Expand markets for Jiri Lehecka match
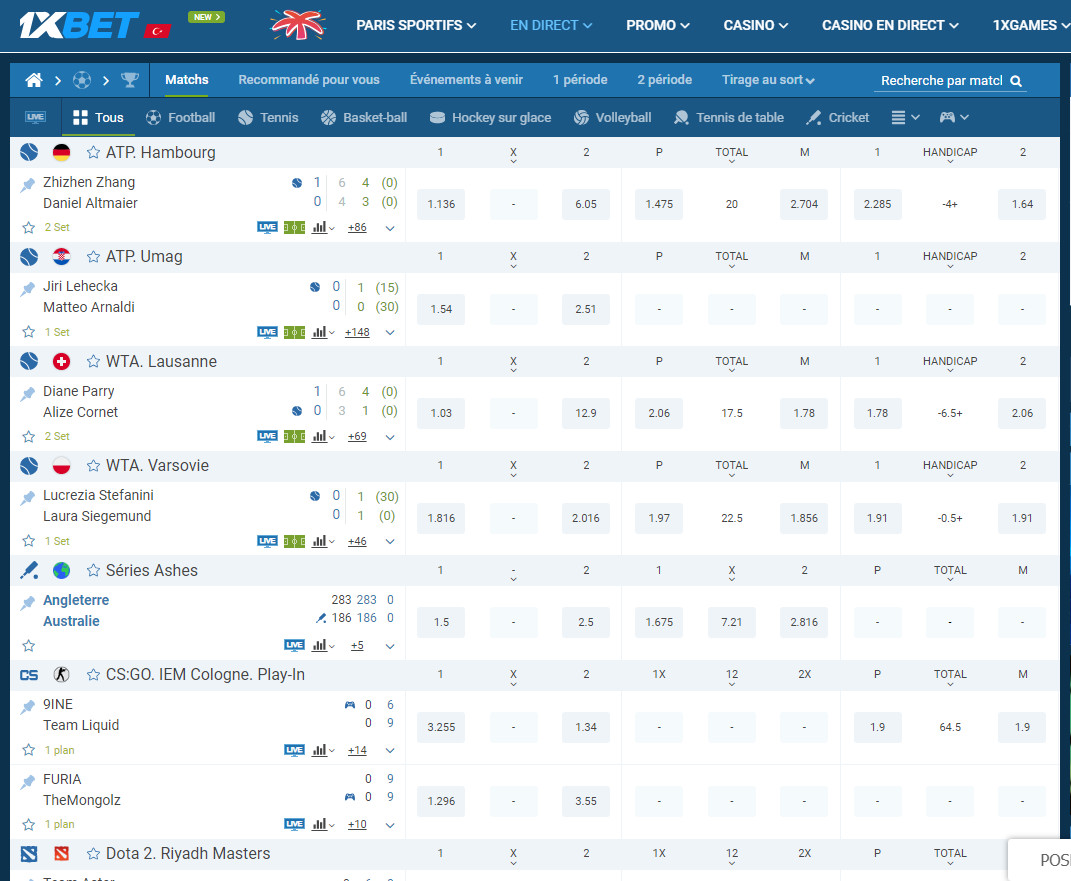 [390, 333]
